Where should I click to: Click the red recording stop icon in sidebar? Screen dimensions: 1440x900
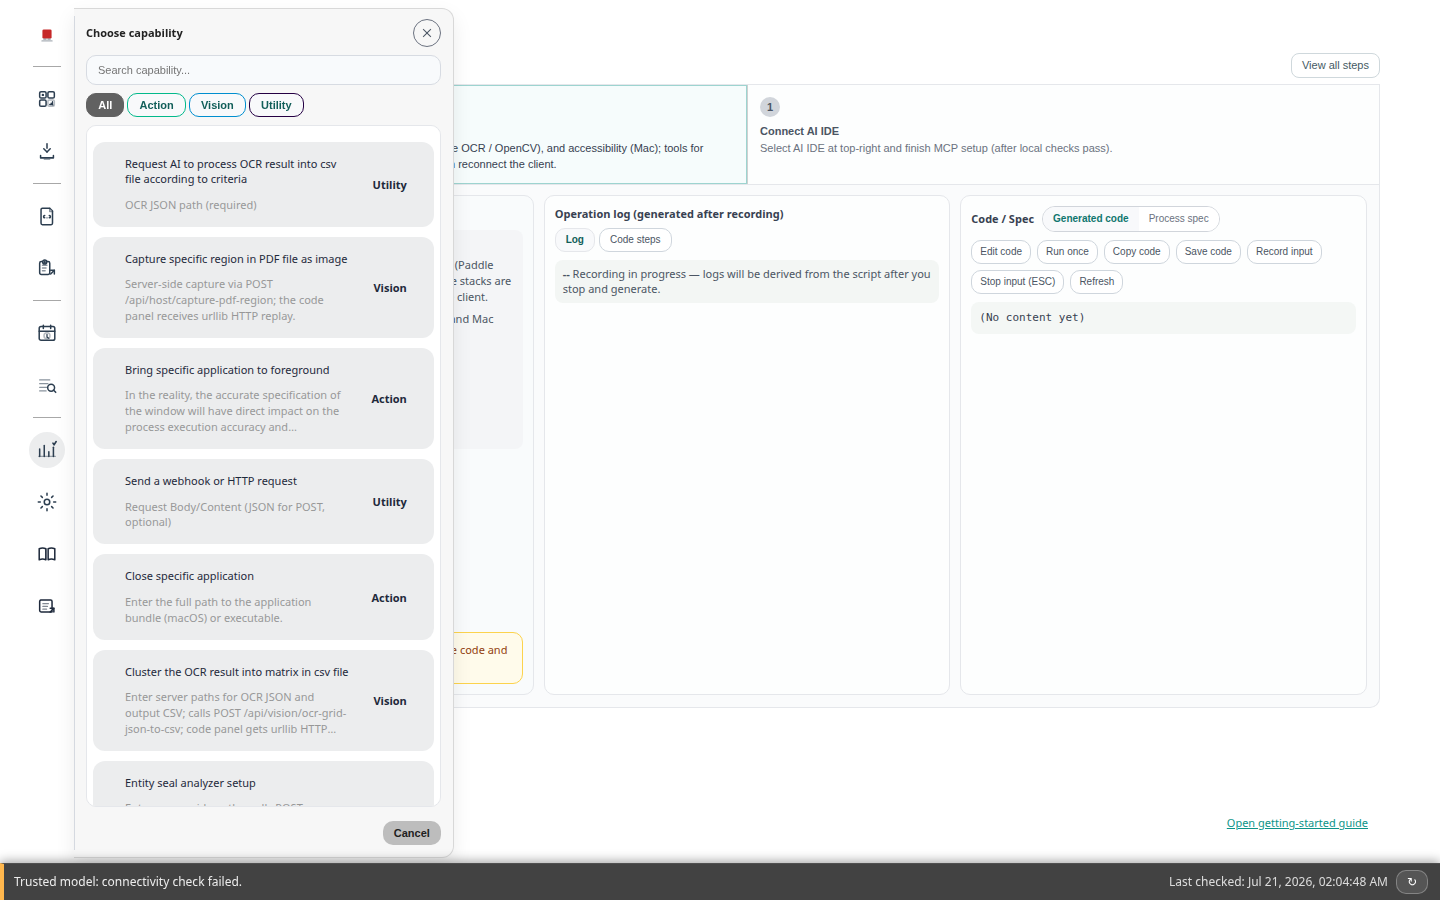(47, 35)
